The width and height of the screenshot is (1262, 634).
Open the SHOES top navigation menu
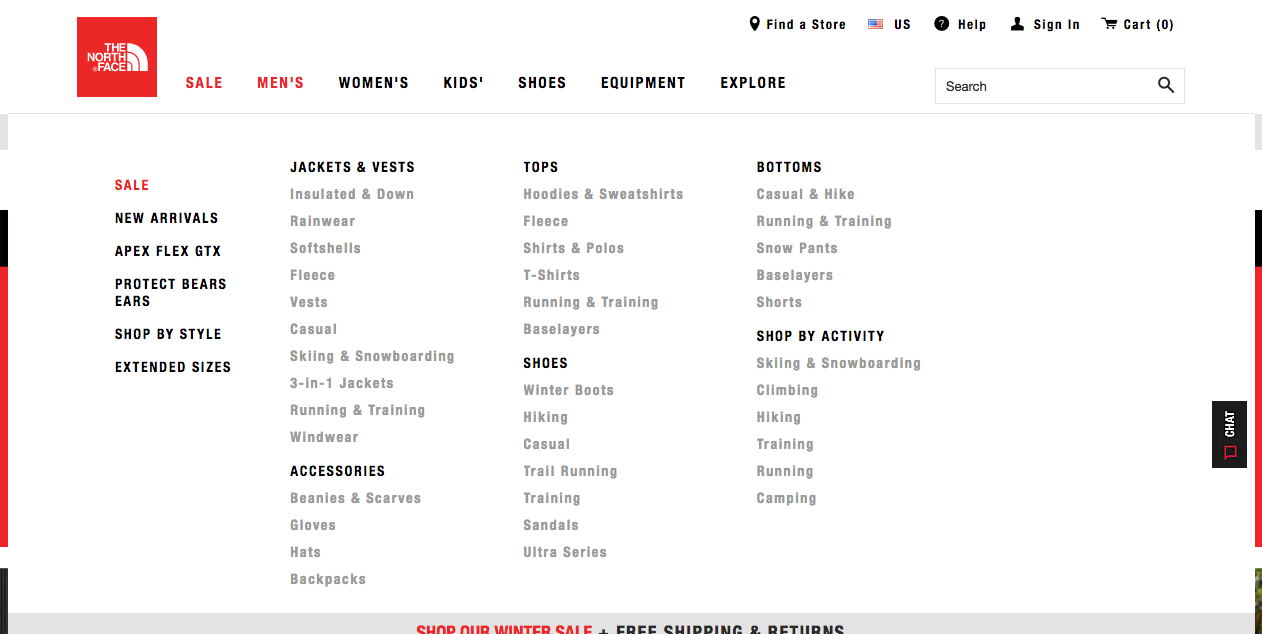pos(542,83)
